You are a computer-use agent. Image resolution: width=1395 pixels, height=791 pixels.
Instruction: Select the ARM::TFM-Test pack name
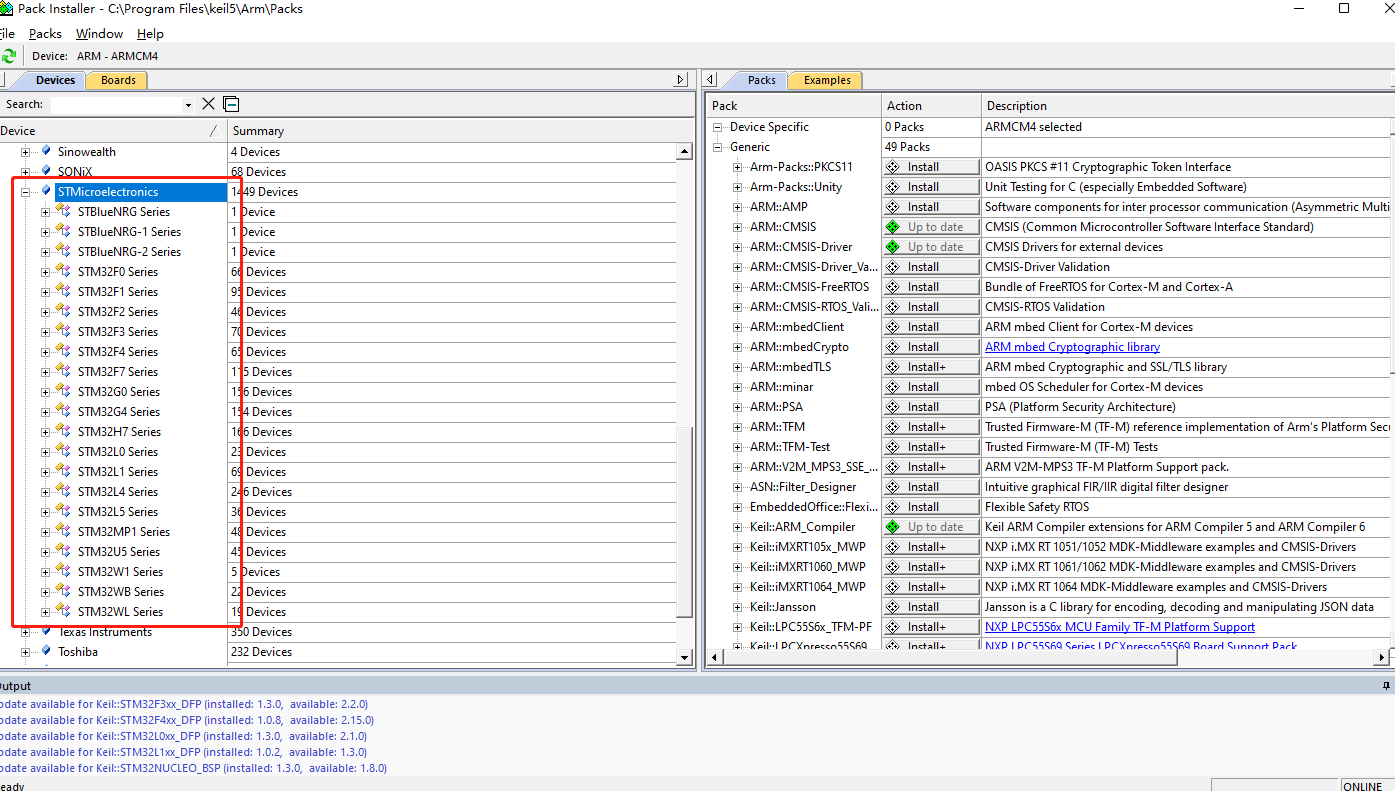790,447
